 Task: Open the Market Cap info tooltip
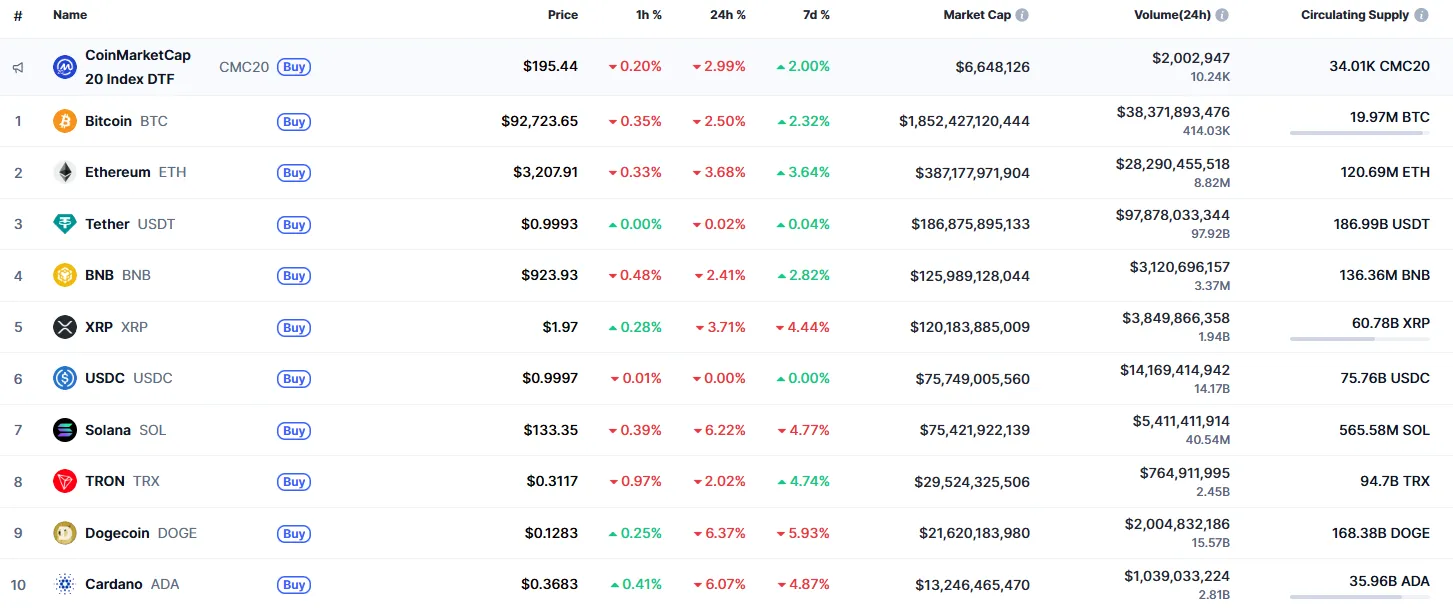[x=1020, y=14]
